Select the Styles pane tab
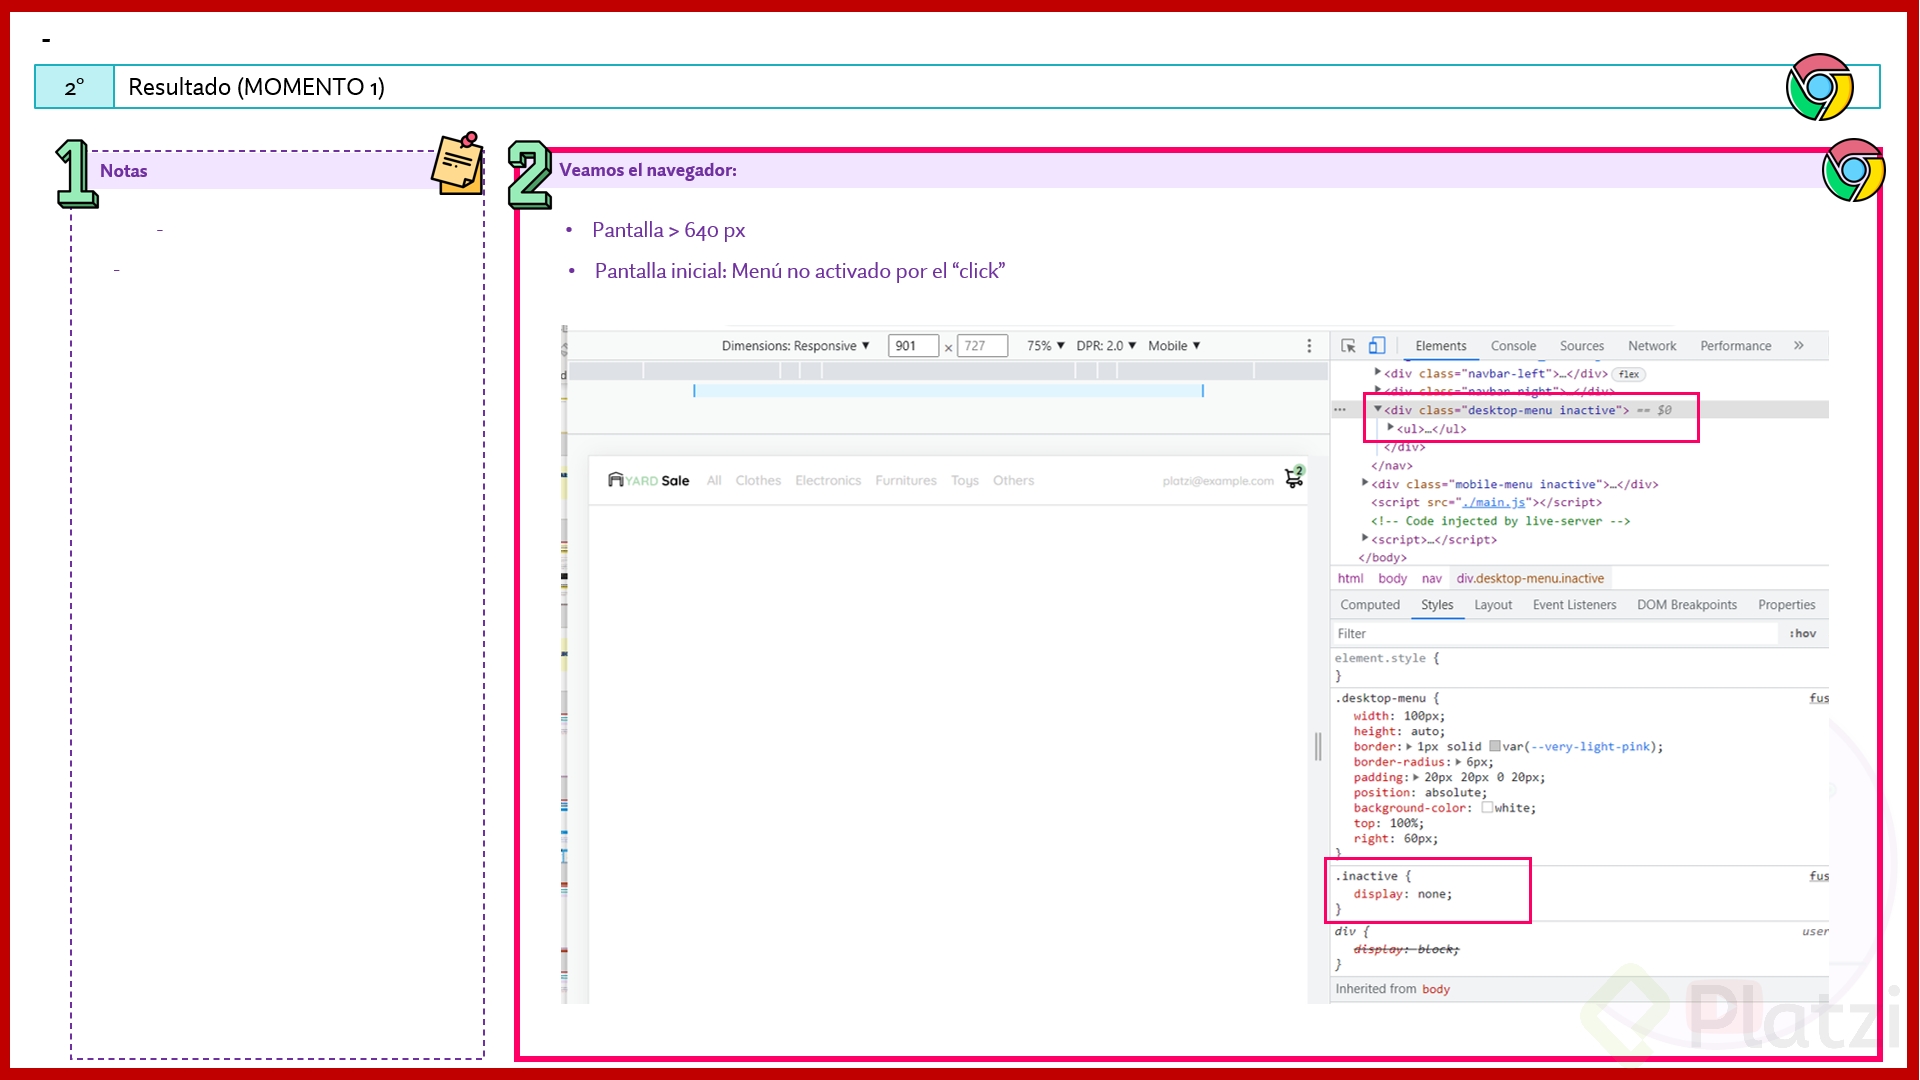 click(1437, 605)
